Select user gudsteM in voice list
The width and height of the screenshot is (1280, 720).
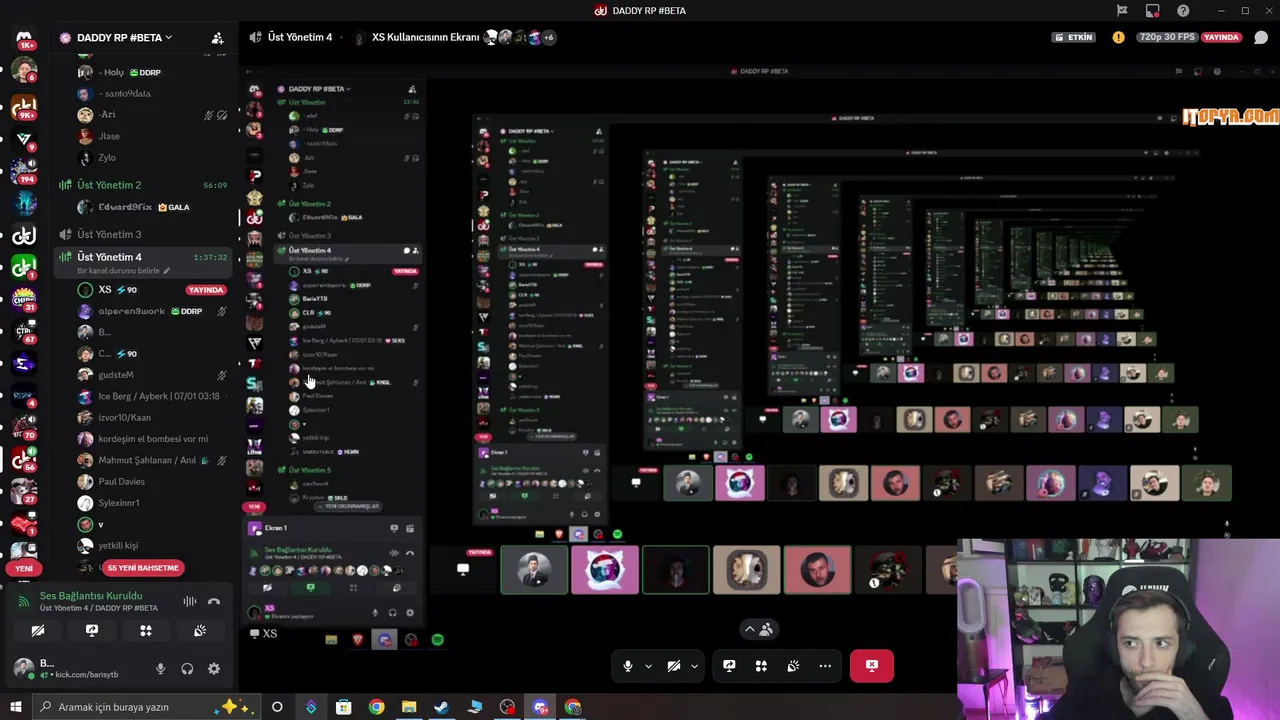coord(150,375)
